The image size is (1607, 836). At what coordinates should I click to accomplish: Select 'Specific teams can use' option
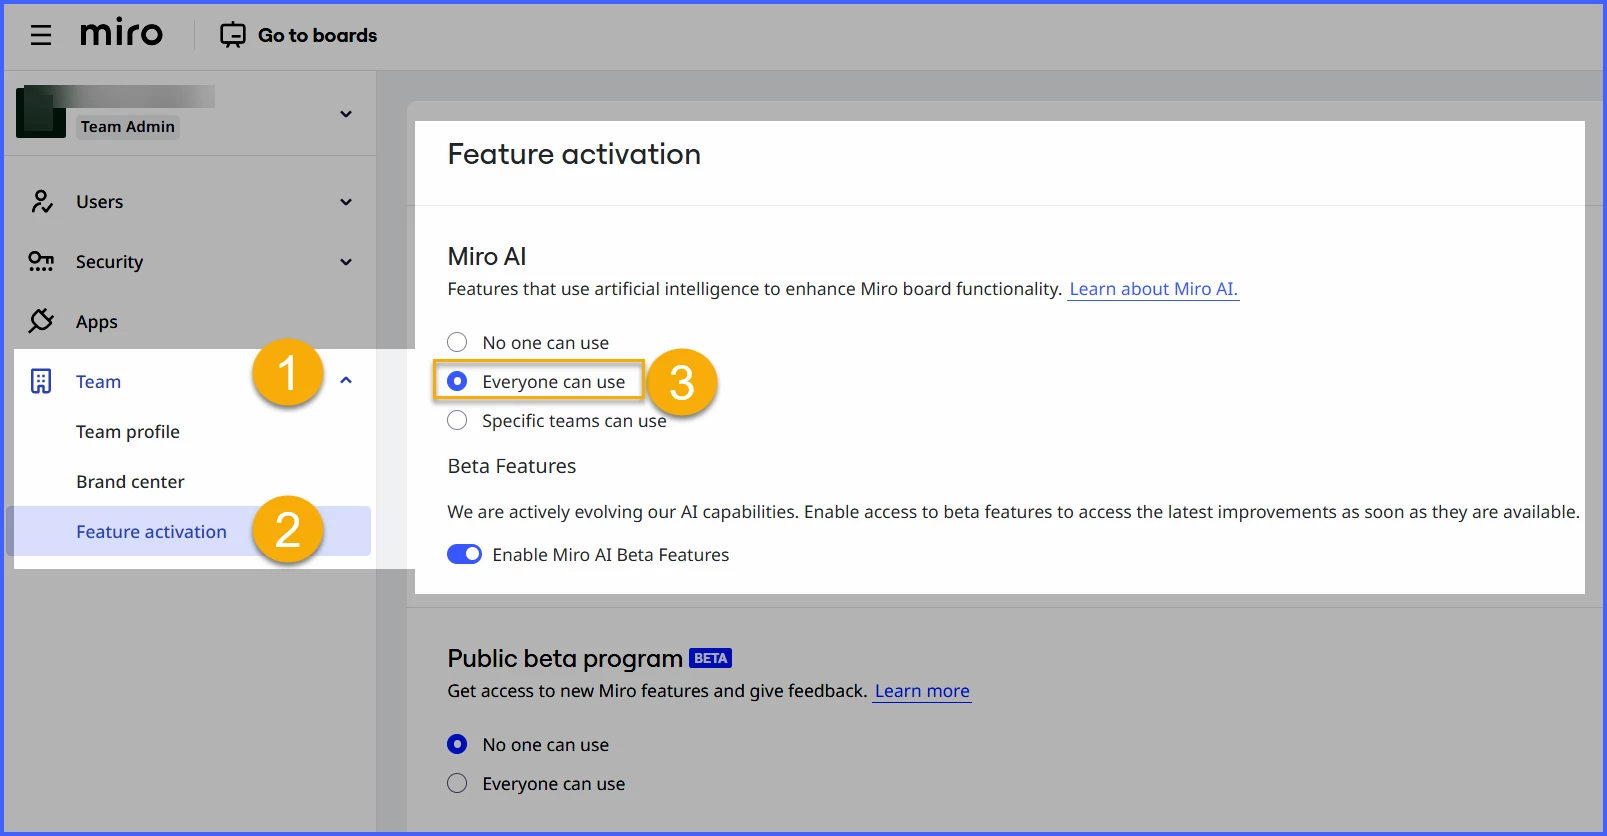[x=457, y=420]
